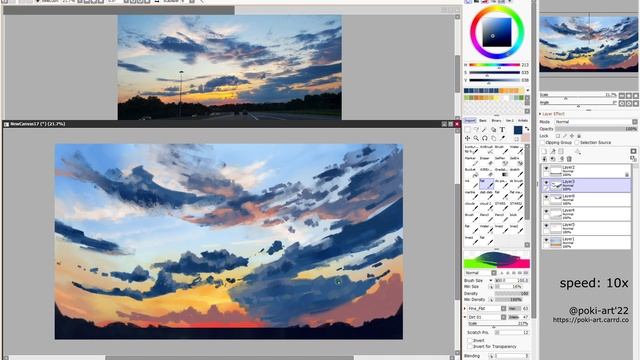Select the Eyedropper color picker tool
Image resolution: width=640 pixels, height=360 pixels.
502,138
